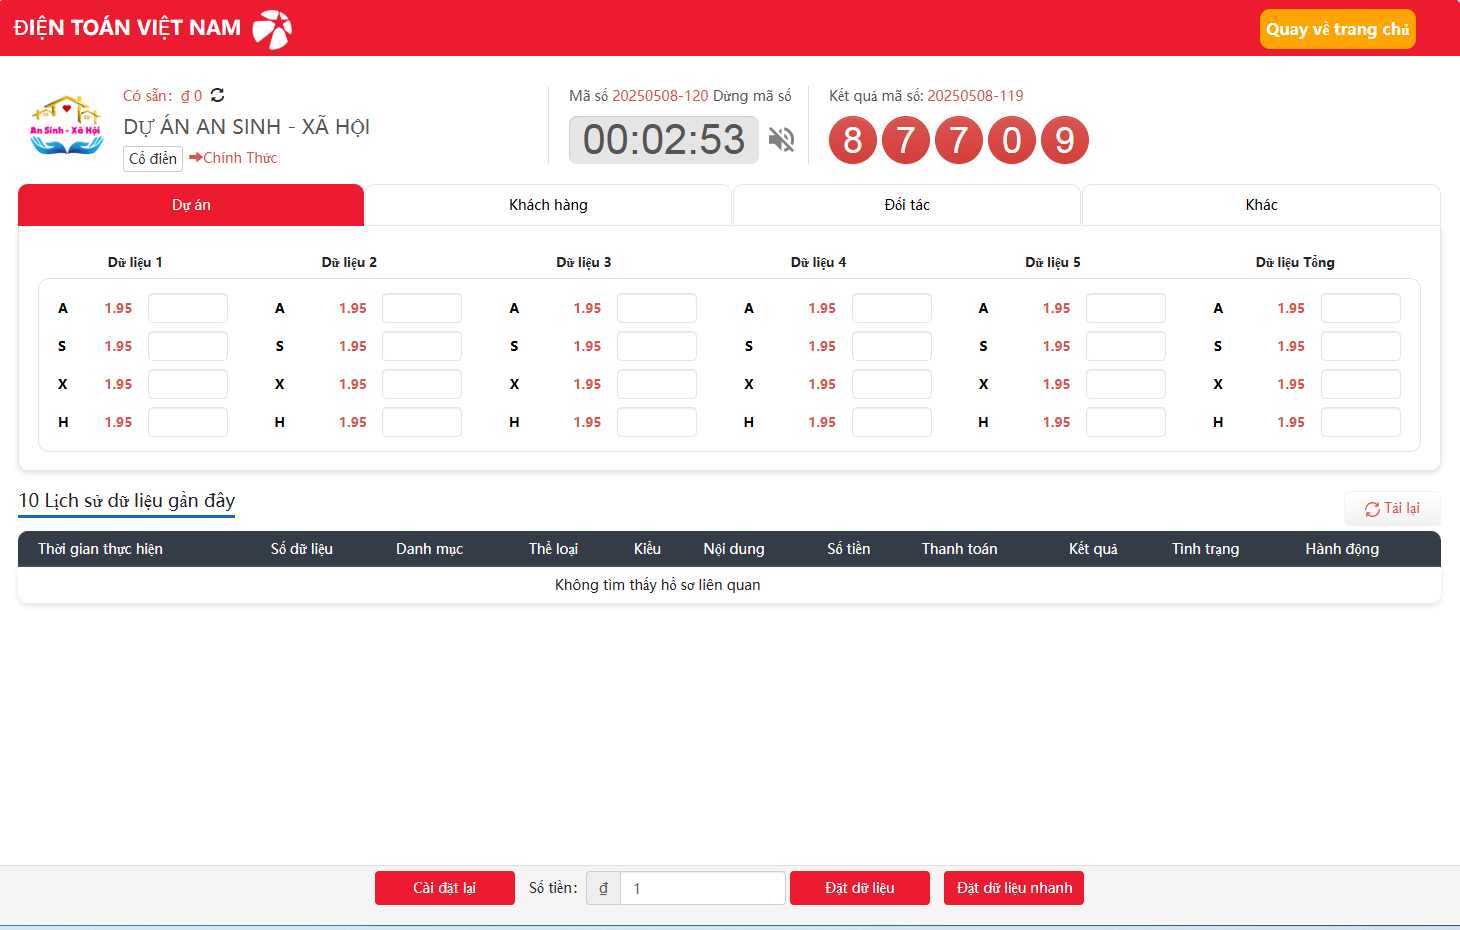Click the first result ball number 8
This screenshot has width=1460, height=930.
(852, 140)
